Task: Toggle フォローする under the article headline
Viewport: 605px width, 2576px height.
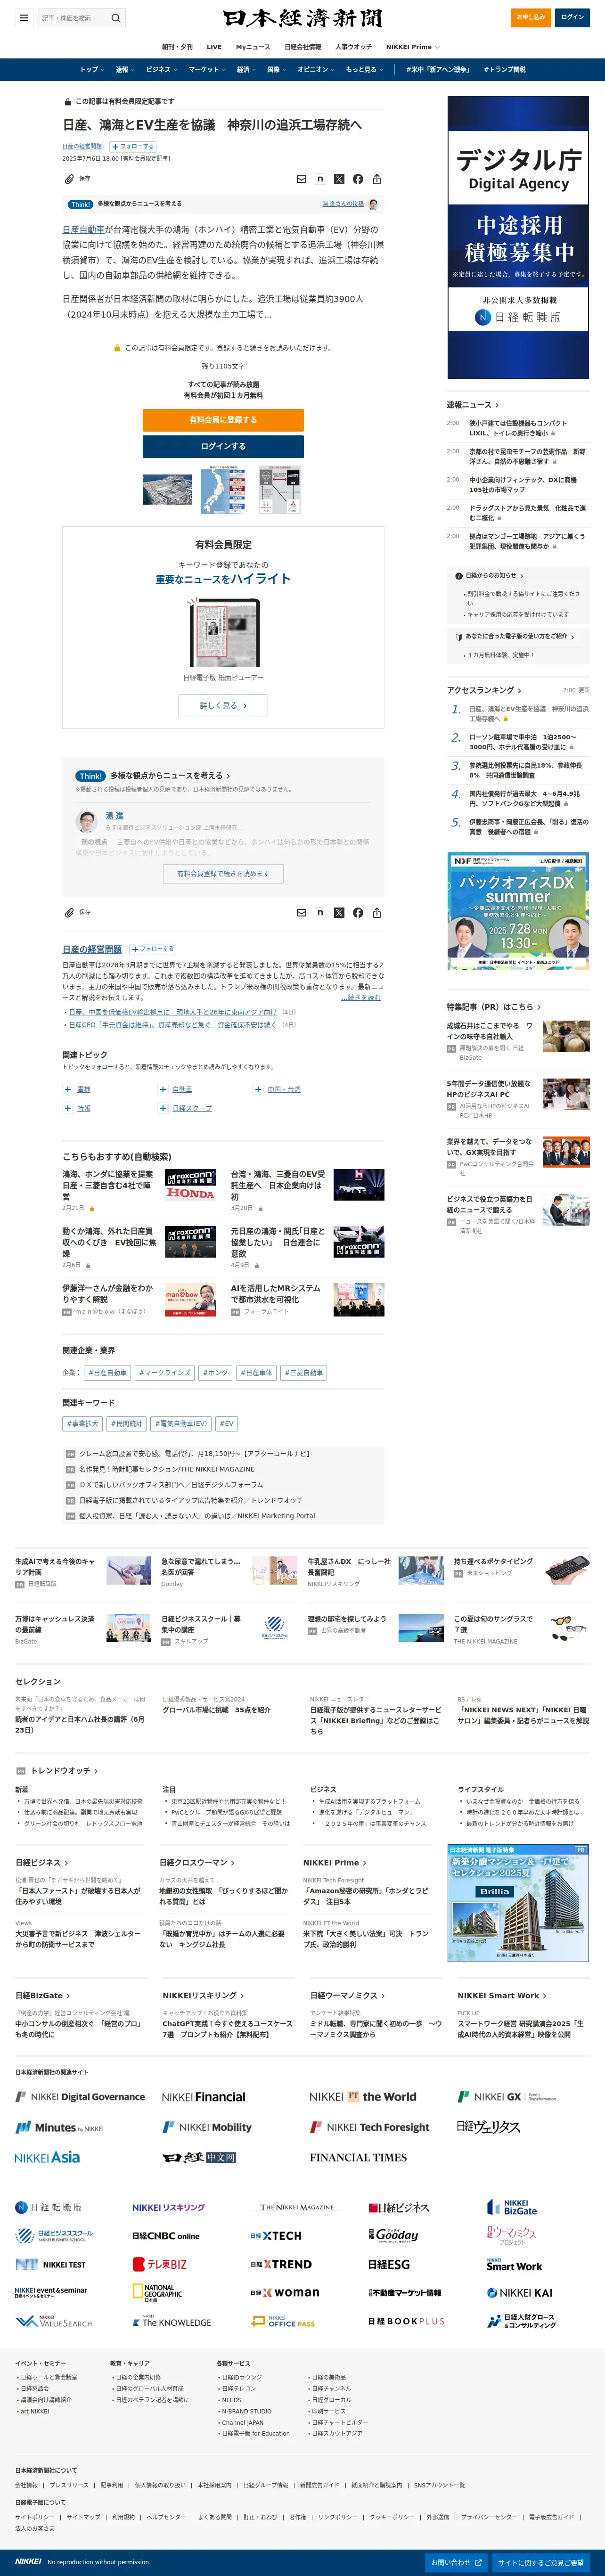Action: coord(133,146)
